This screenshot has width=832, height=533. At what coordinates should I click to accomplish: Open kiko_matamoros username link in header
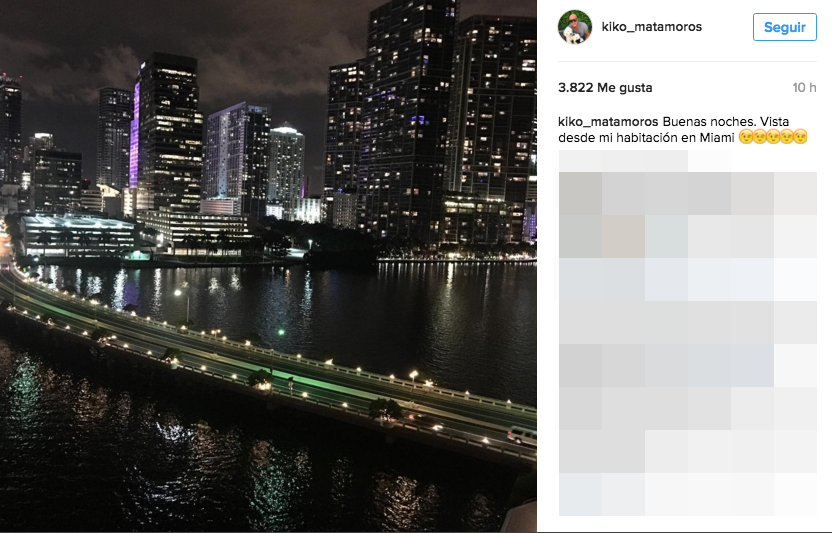click(652, 27)
